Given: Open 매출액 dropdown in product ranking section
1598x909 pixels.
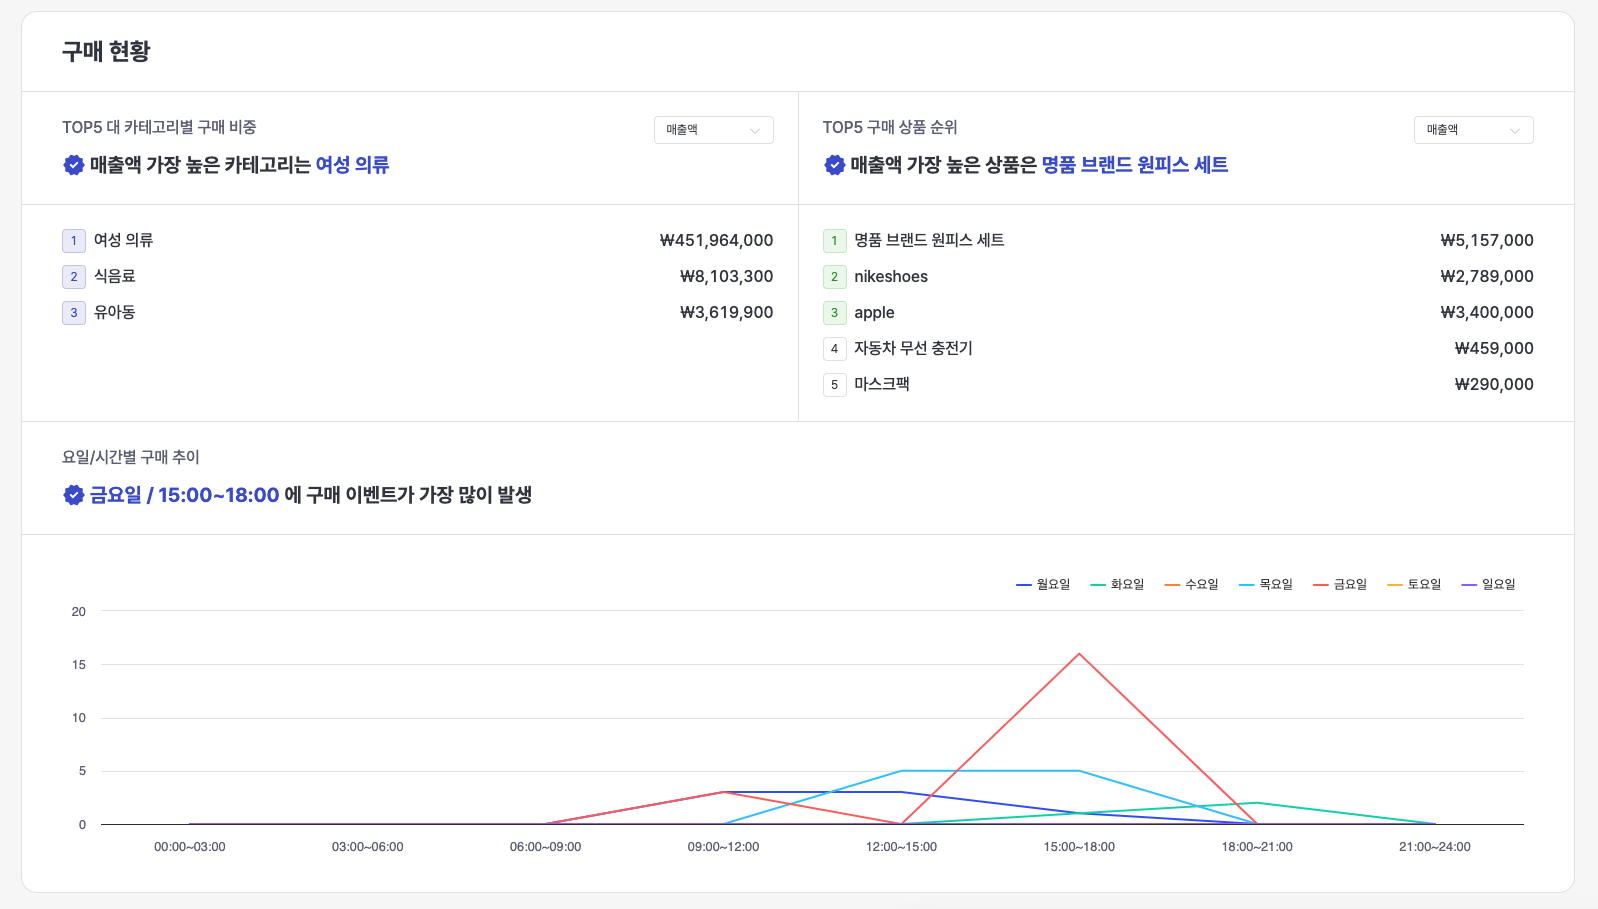Looking at the screenshot, I should tap(1473, 130).
